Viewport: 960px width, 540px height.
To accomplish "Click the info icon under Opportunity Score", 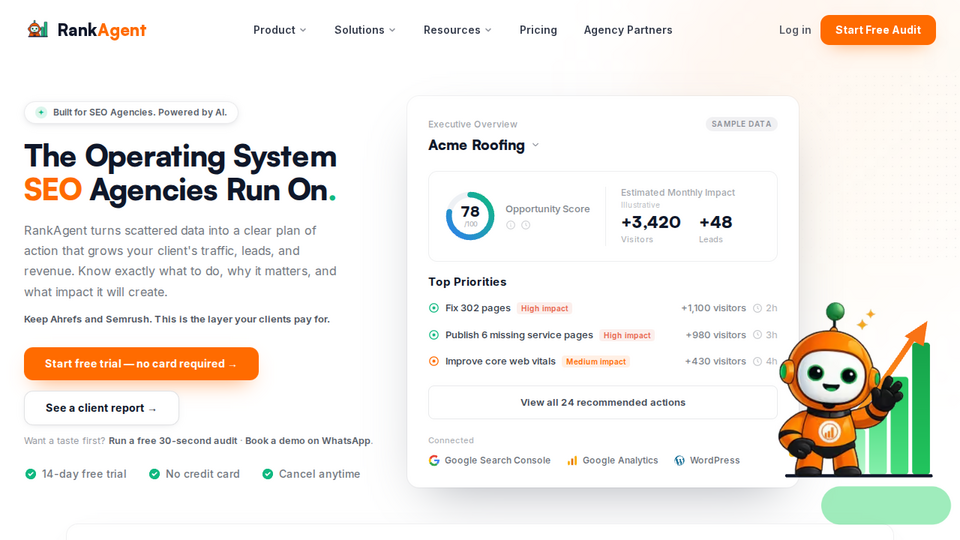I will pyautogui.click(x=511, y=225).
